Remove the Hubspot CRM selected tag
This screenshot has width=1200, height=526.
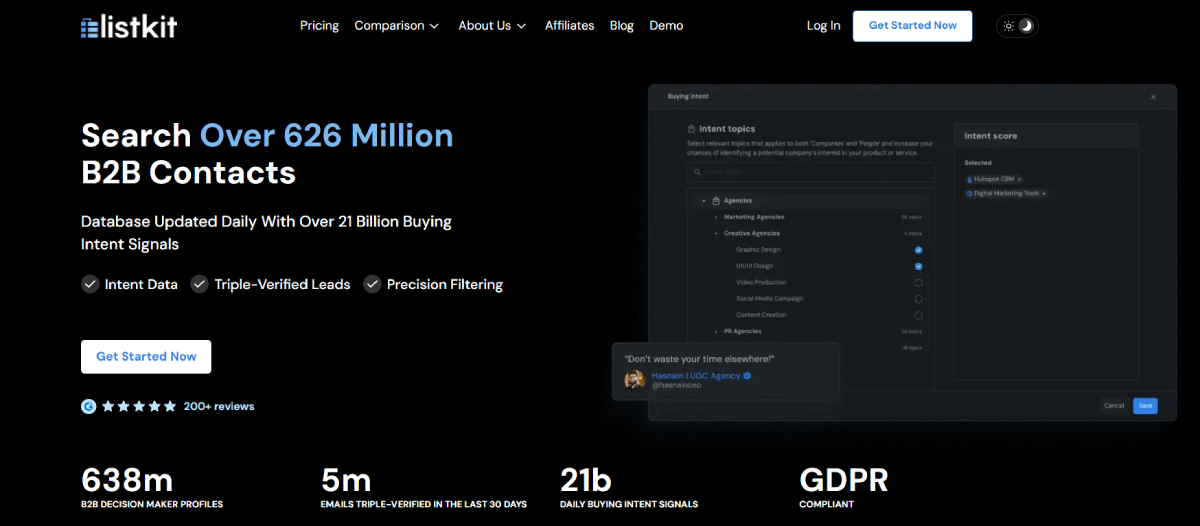[x=1019, y=179]
